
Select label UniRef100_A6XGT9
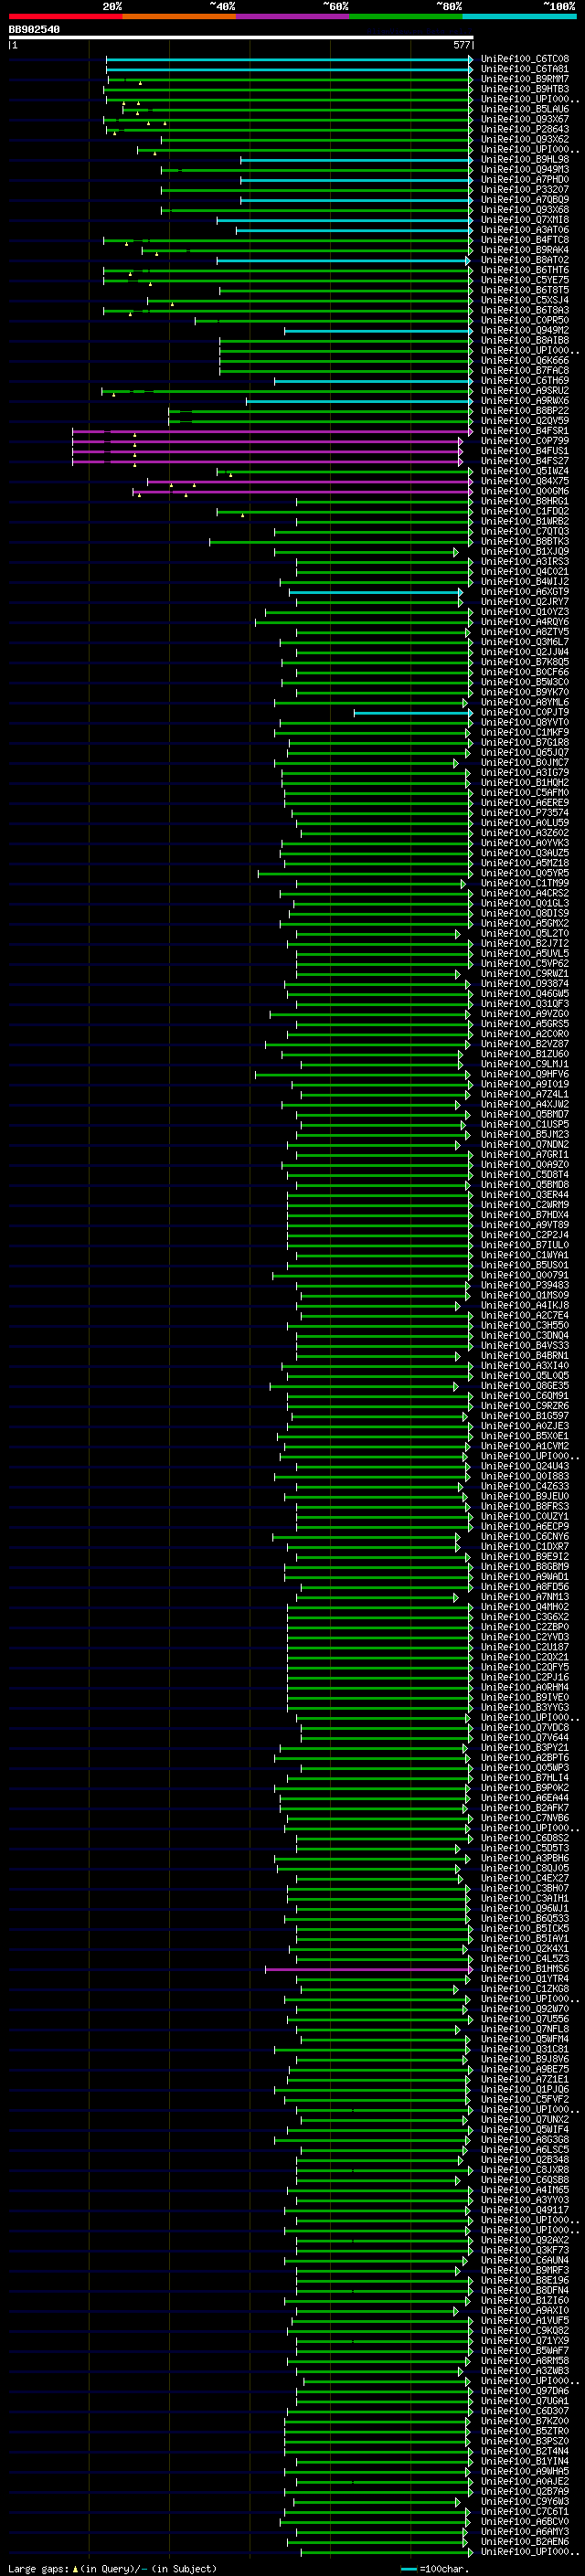pos(525,592)
